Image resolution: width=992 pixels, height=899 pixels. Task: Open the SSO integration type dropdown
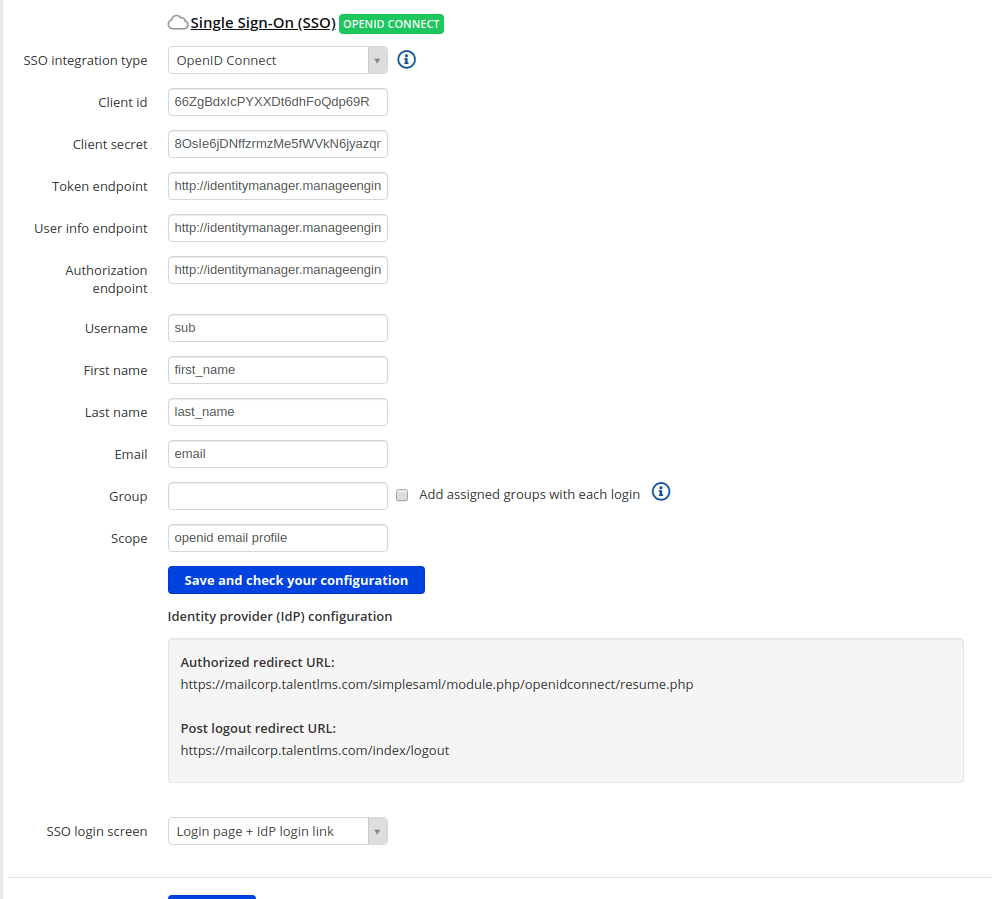[x=277, y=60]
